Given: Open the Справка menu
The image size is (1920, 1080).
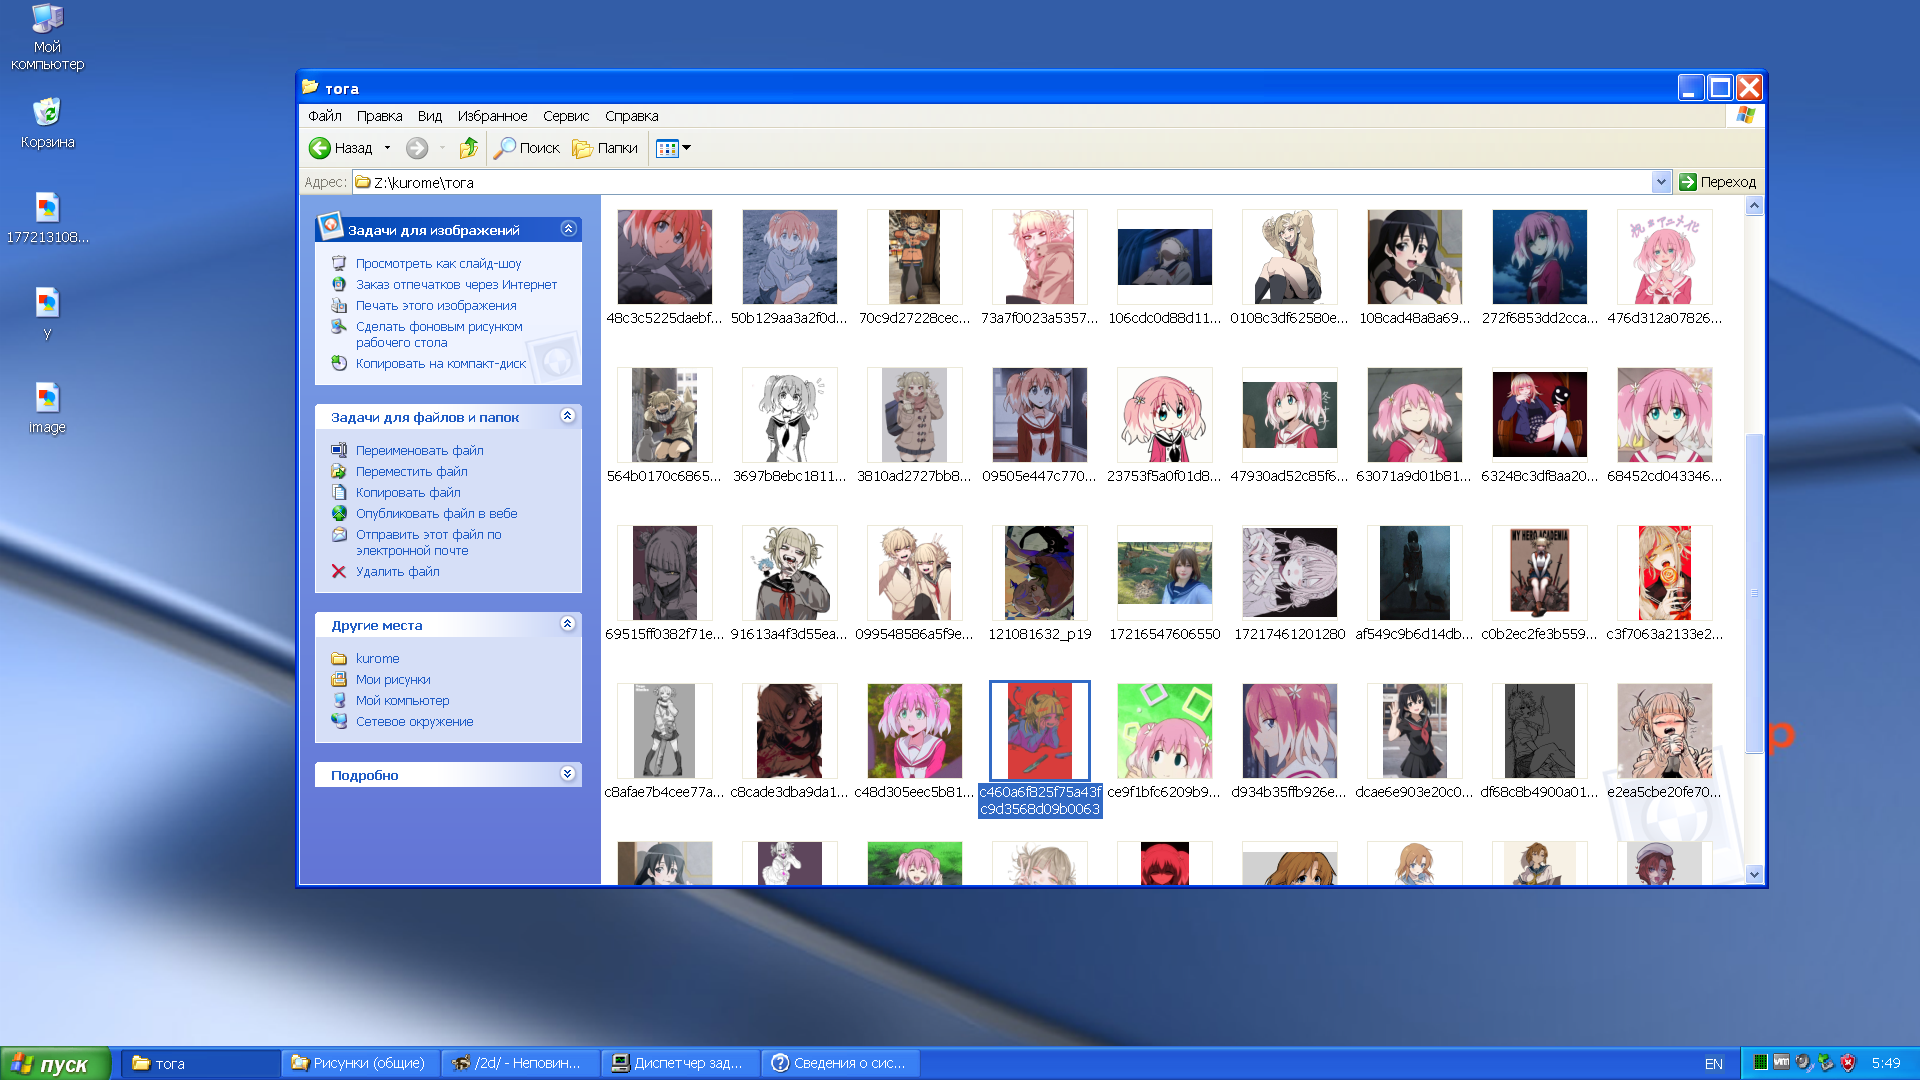Looking at the screenshot, I should click(631, 116).
